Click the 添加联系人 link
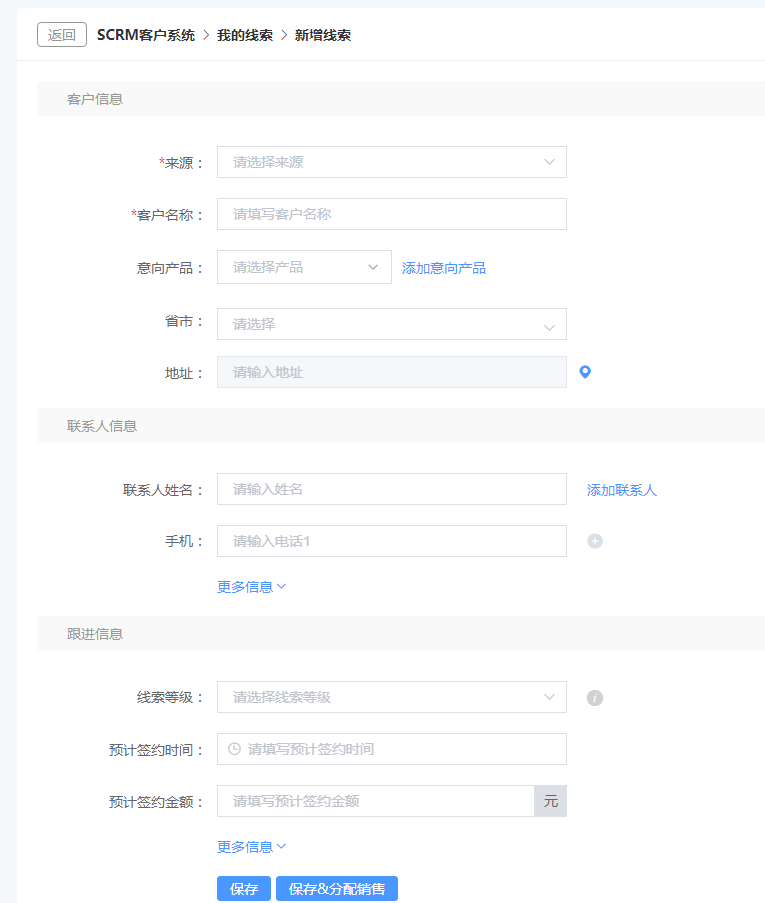Screen dimensions: 765x903 click(x=622, y=490)
